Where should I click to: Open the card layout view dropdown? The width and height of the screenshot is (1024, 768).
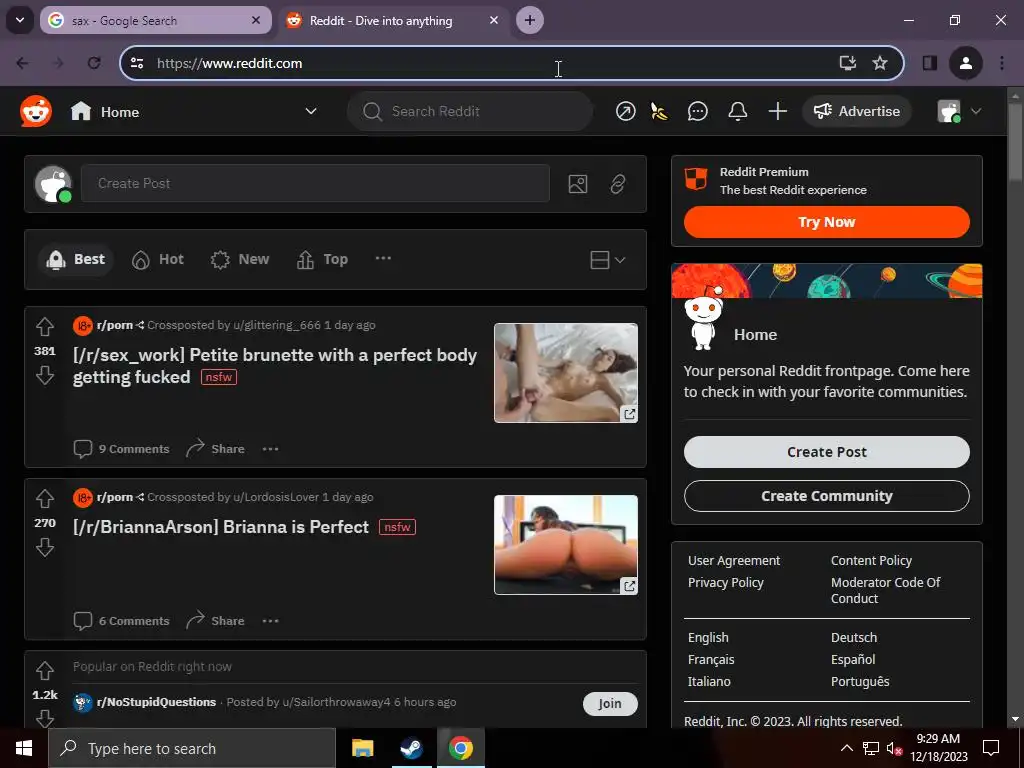[607, 260]
